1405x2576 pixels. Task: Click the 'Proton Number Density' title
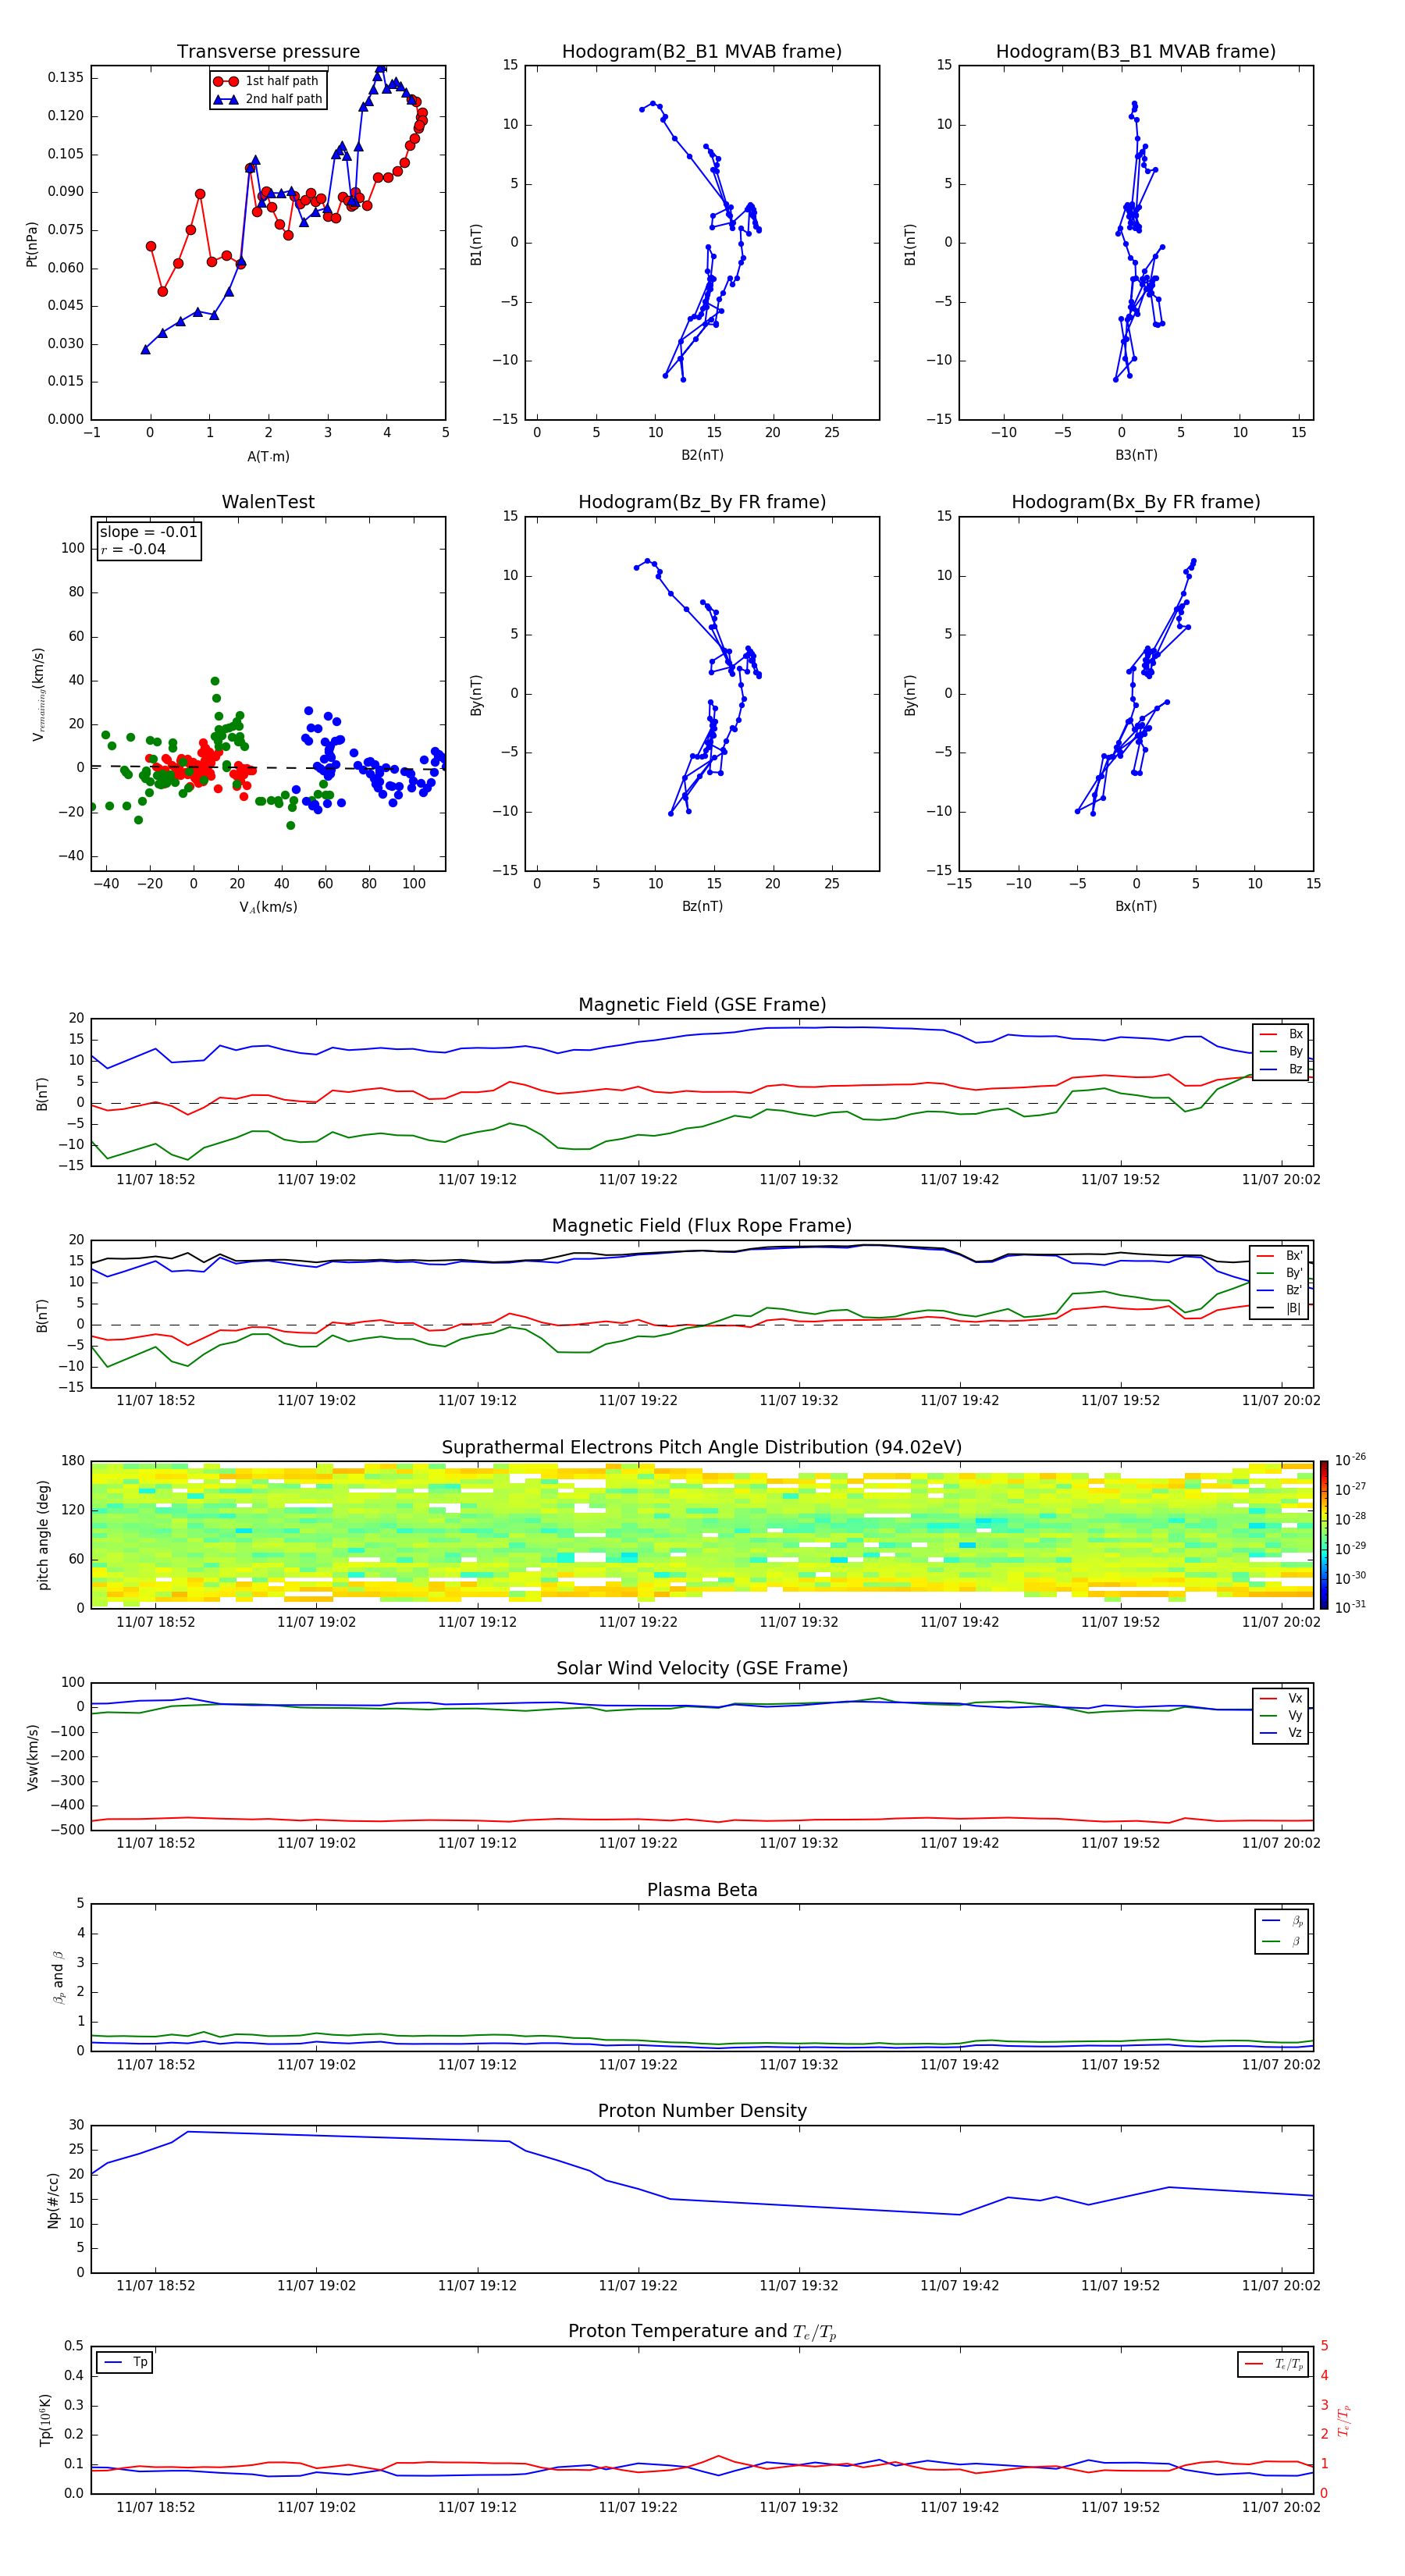702,2111
